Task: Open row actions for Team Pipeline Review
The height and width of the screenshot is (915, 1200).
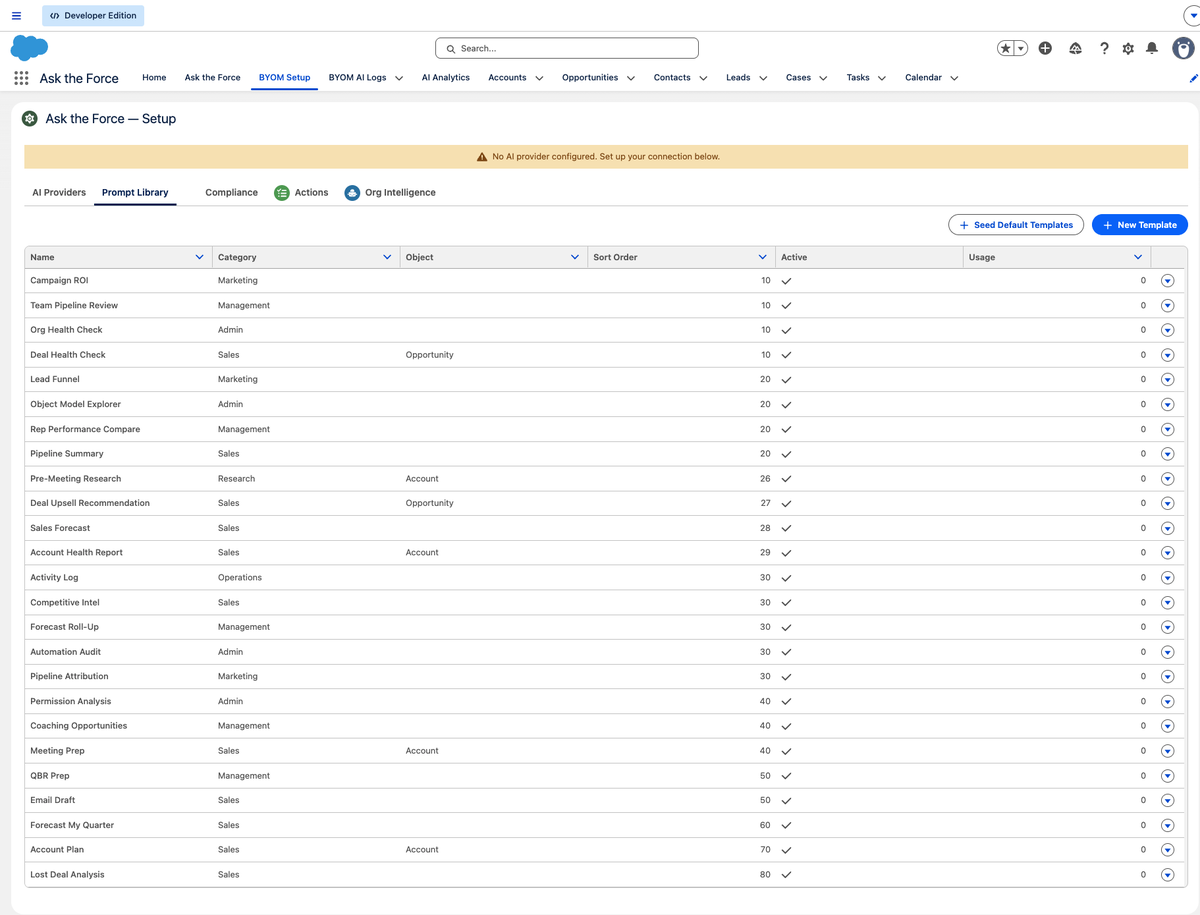Action: [1167, 305]
